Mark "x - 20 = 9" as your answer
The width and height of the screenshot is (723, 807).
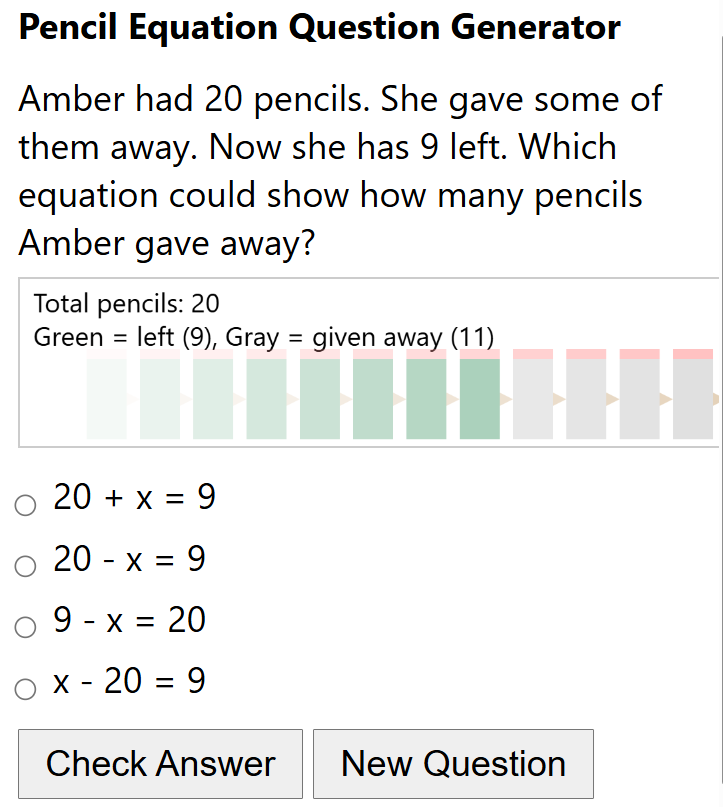25,689
